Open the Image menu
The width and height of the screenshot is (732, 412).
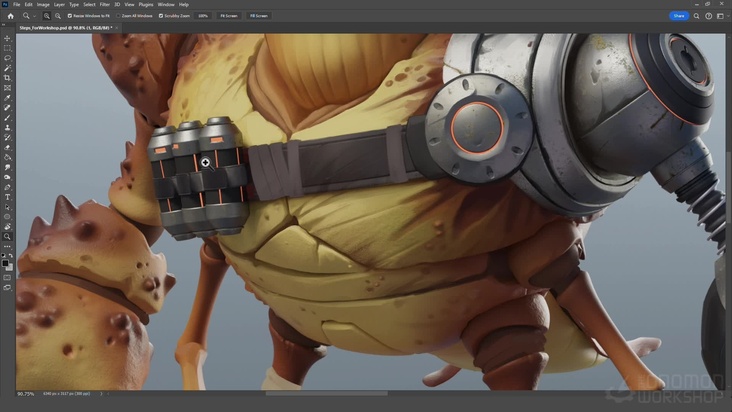tap(43, 4)
